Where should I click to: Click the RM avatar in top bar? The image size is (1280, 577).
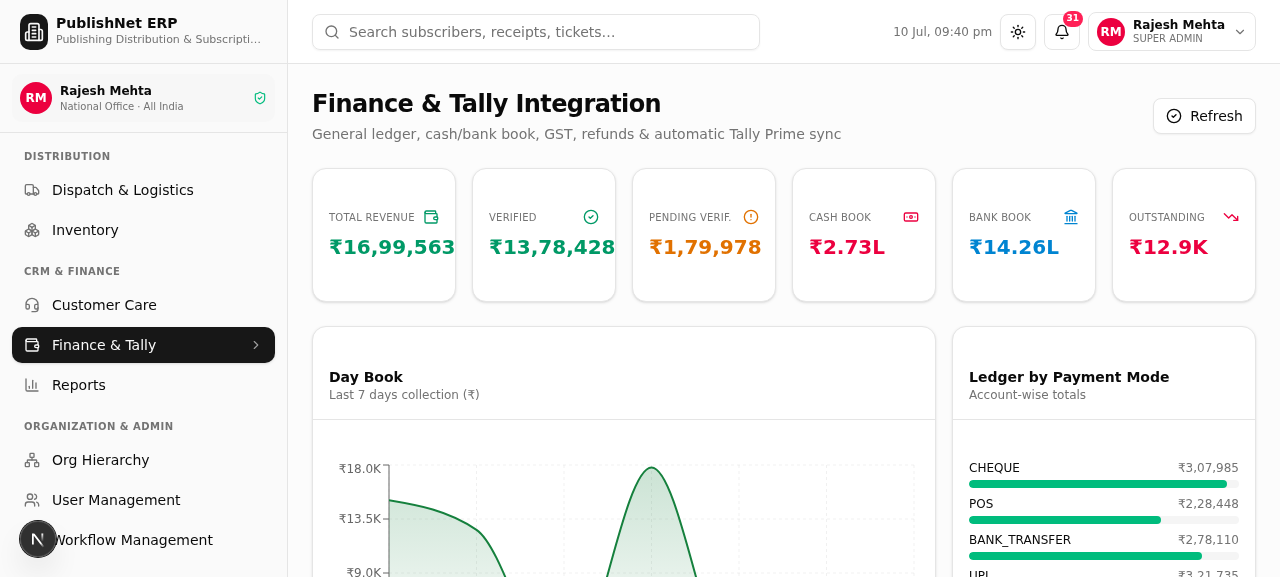[1111, 32]
